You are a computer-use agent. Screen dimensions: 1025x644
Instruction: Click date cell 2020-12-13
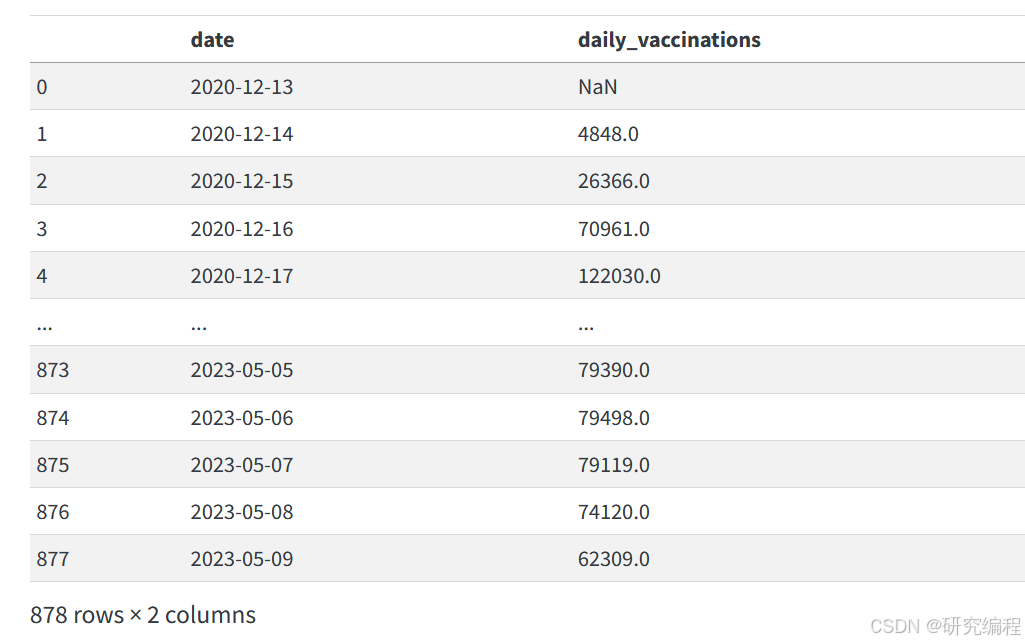click(242, 87)
